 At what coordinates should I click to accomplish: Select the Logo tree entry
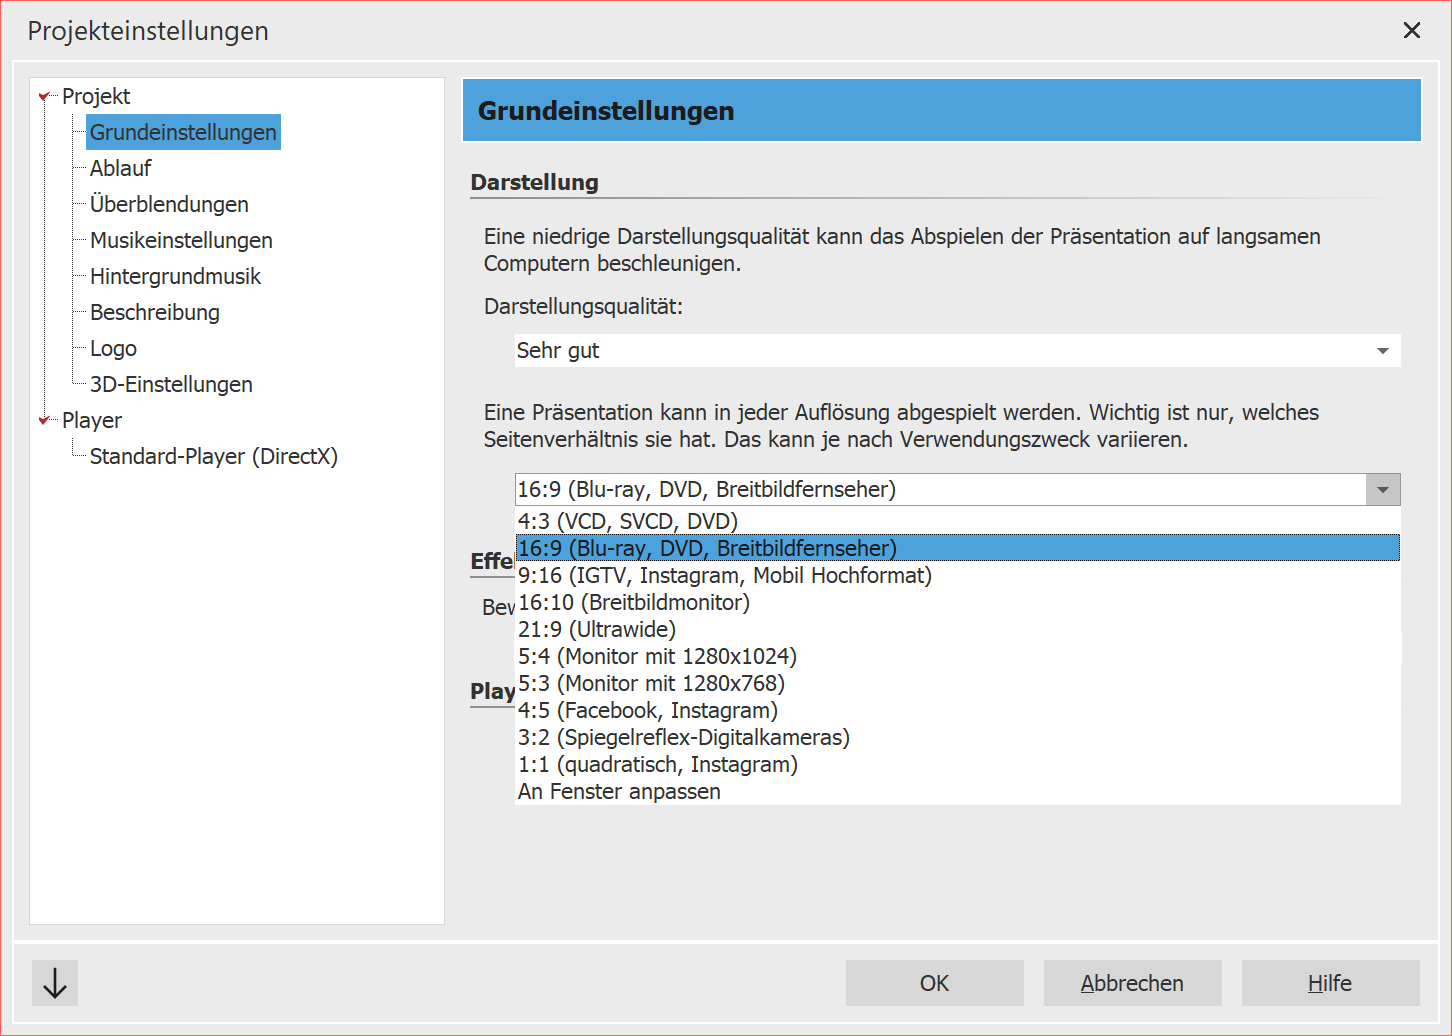tap(113, 348)
